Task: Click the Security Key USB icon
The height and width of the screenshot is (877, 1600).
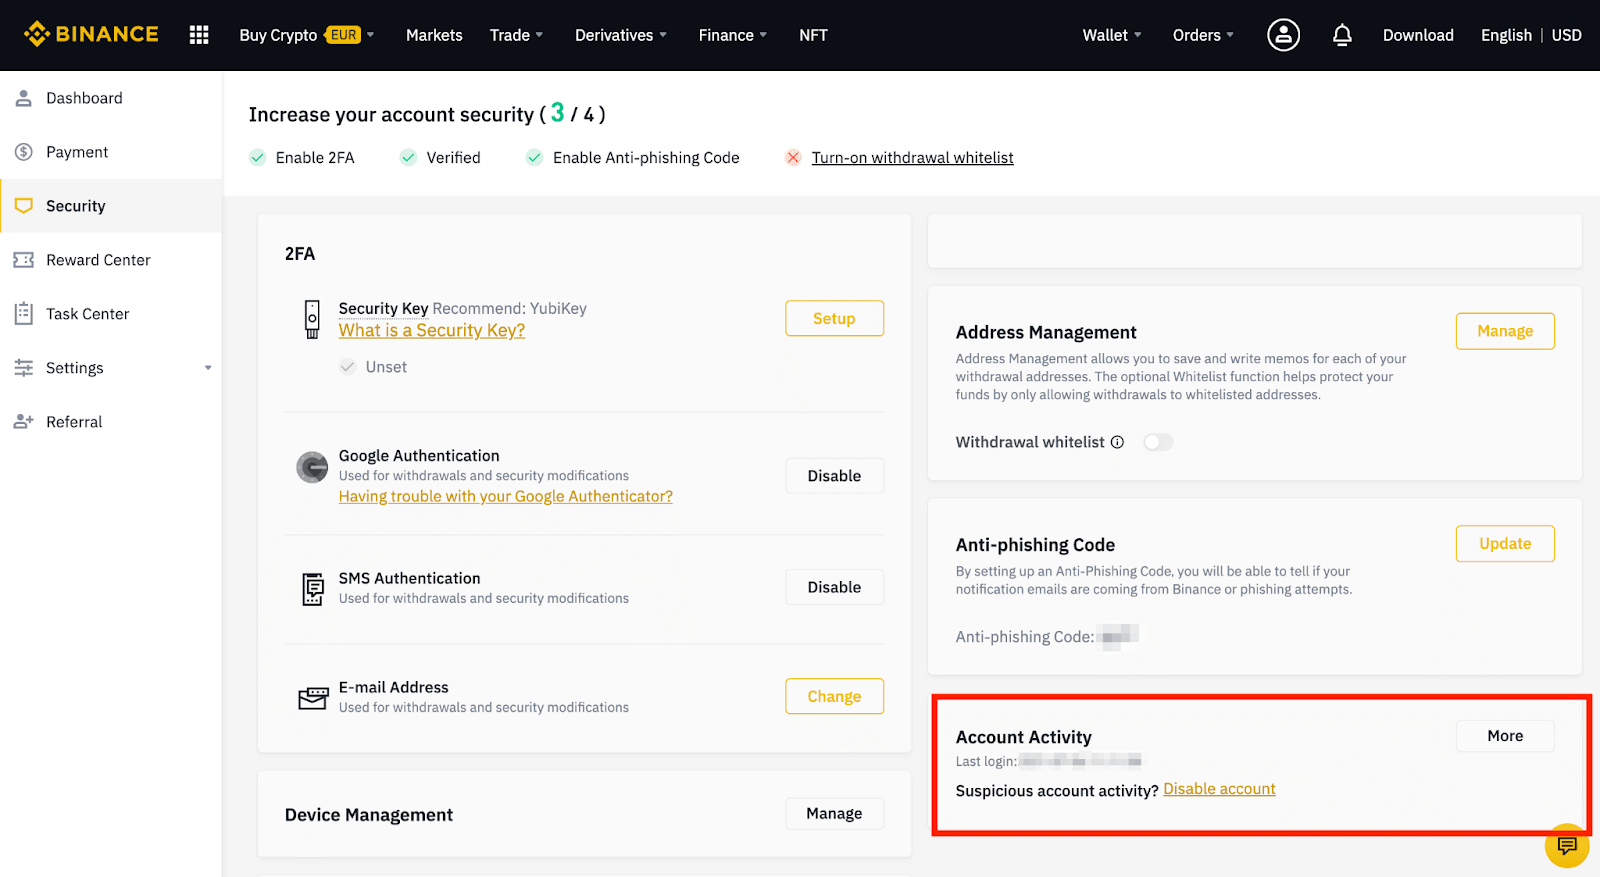Action: coord(312,320)
